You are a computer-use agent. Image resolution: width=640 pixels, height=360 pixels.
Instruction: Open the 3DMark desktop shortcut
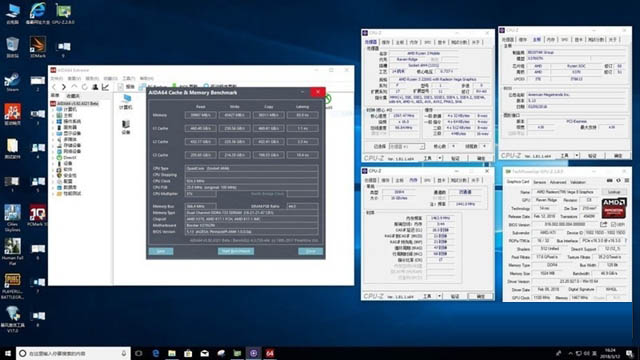pos(38,47)
